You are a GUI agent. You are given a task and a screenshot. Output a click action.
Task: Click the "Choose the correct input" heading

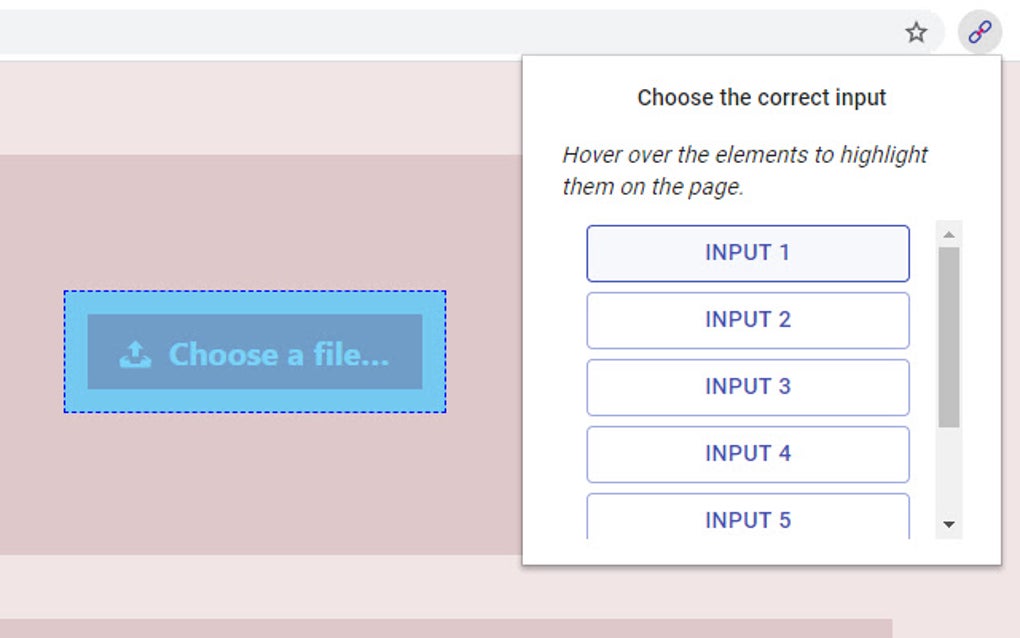[761, 98]
